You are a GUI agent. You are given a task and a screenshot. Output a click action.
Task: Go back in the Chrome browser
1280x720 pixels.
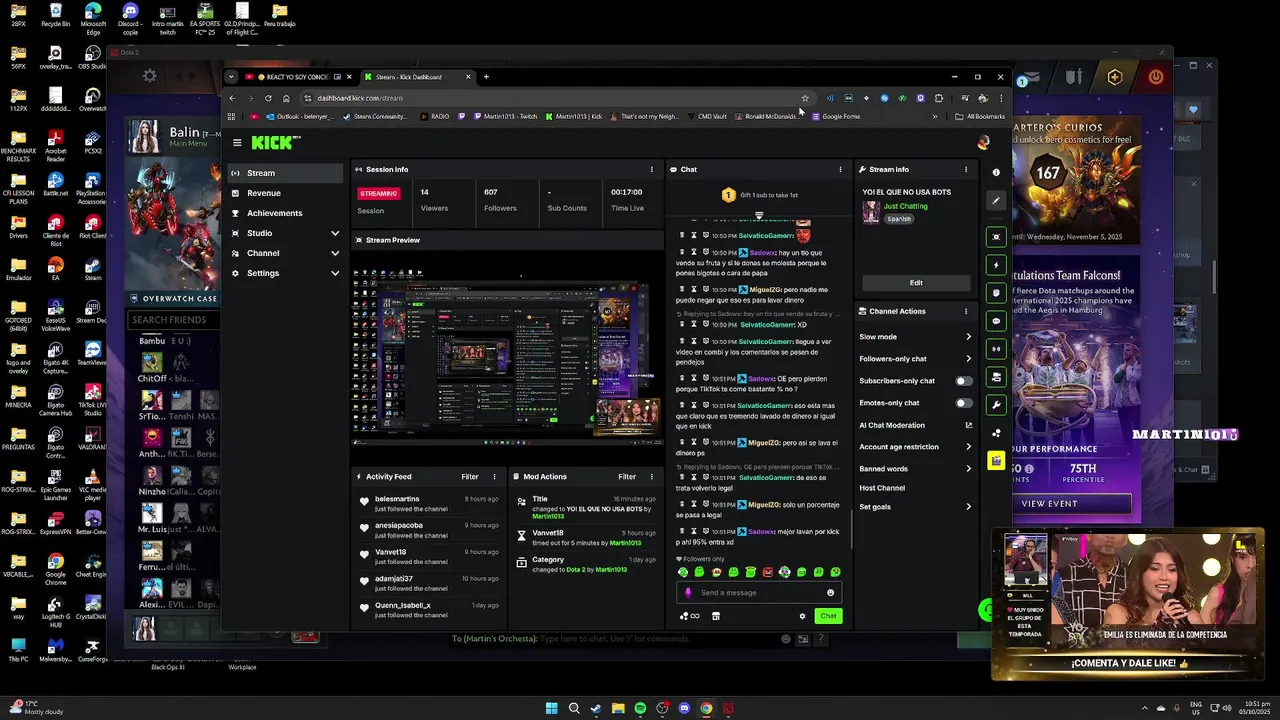[232, 98]
